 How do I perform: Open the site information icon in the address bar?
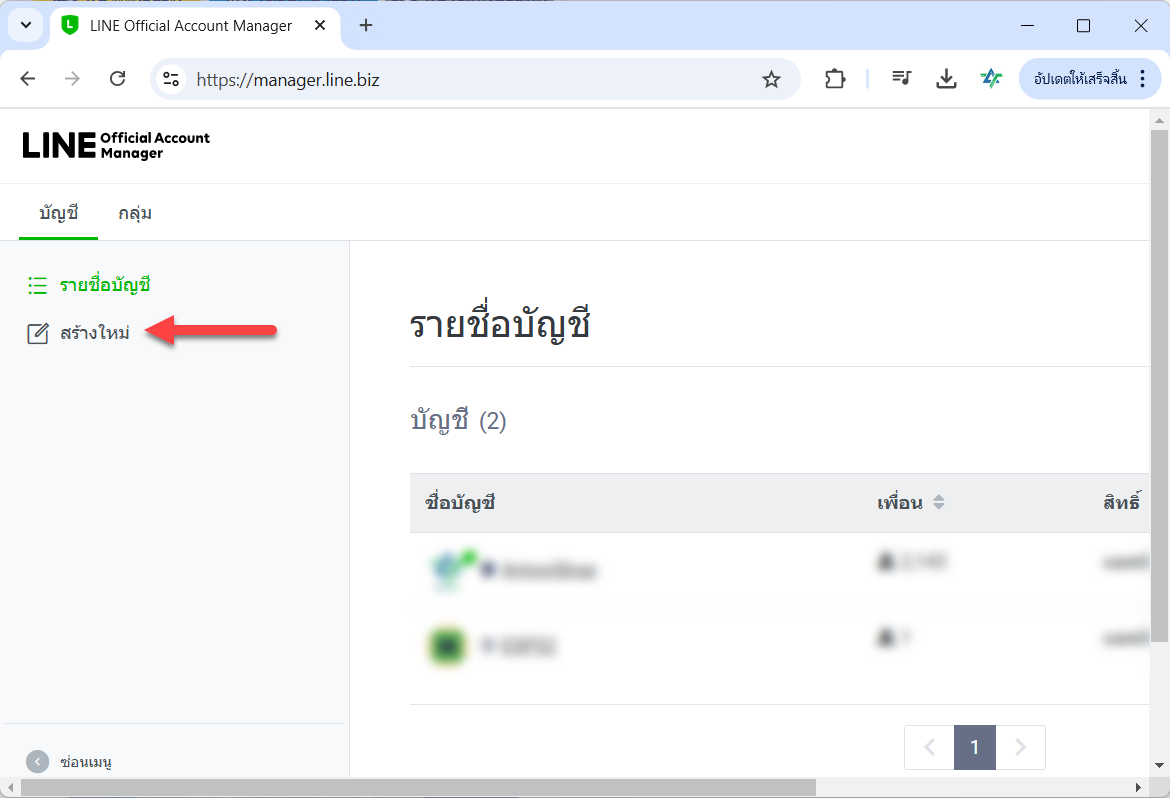171,79
